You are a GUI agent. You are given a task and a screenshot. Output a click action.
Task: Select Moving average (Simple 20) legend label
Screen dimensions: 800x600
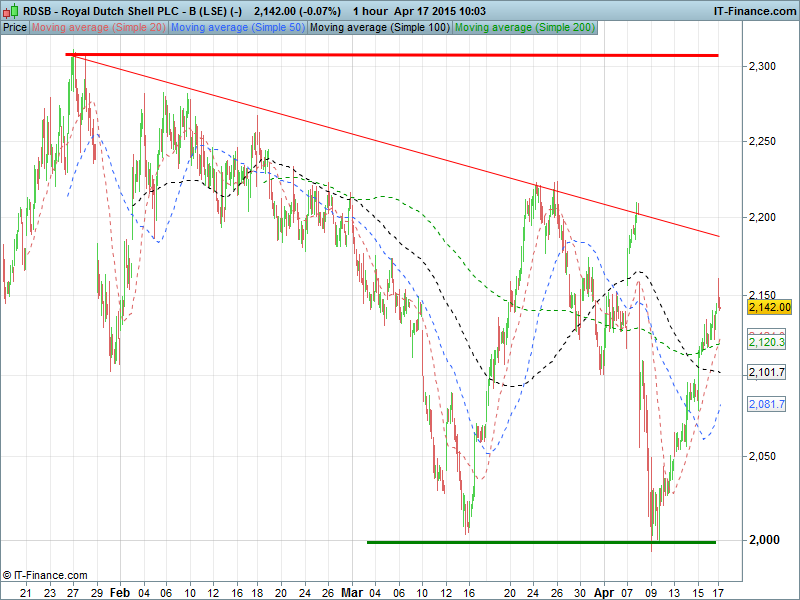coord(98,27)
